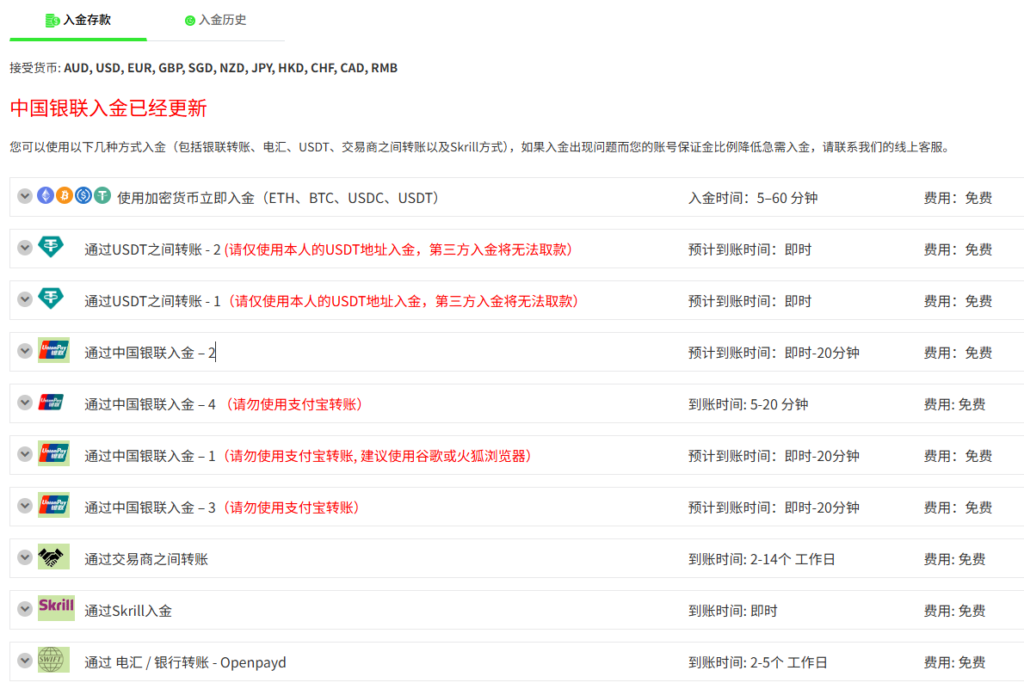Expand 中国银联入金 – 2 row arrow
The image size is (1024, 695).
(x=25, y=351)
